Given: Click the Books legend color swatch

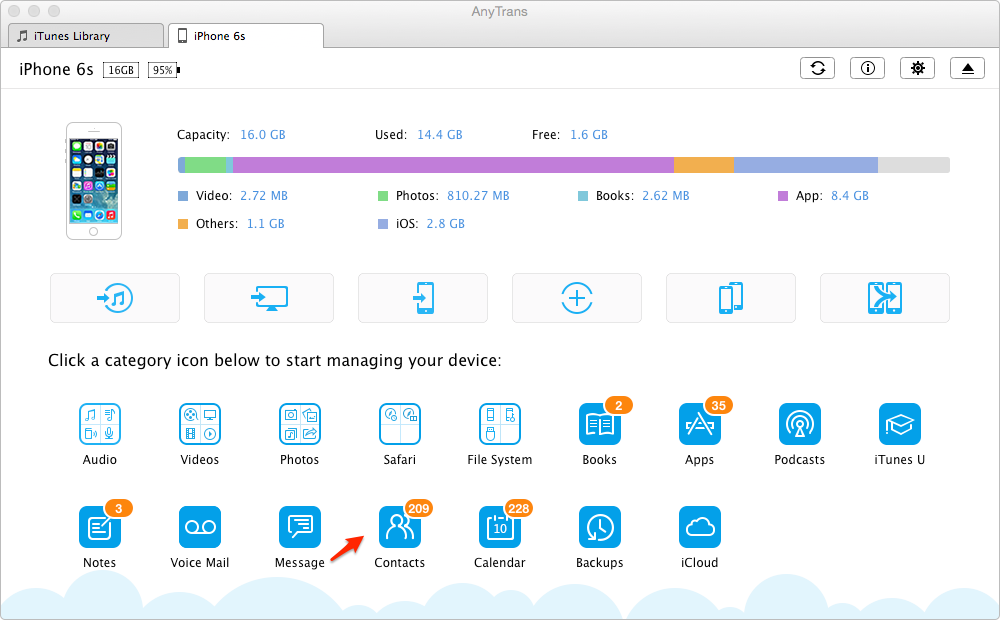Looking at the screenshot, I should pyautogui.click(x=583, y=196).
